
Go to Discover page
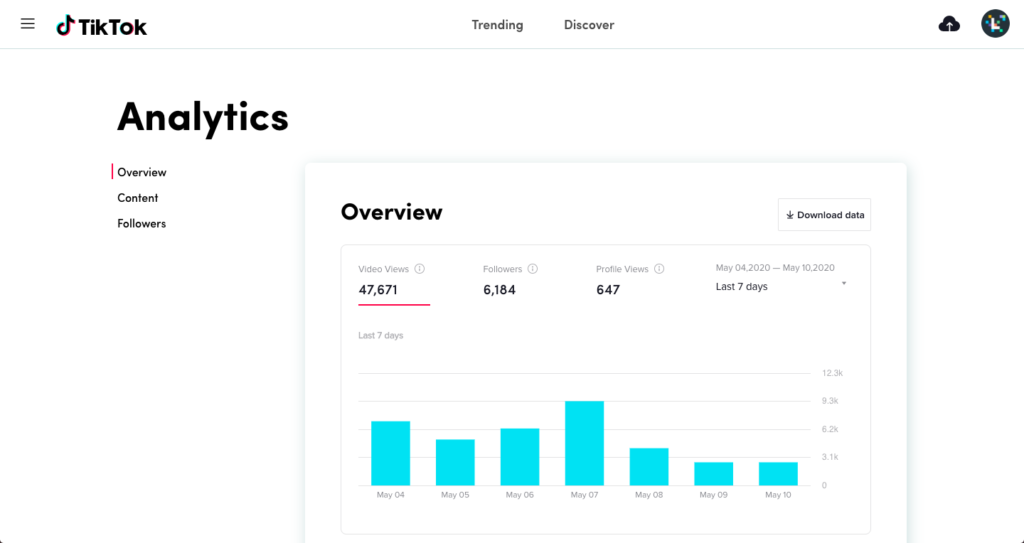point(589,25)
